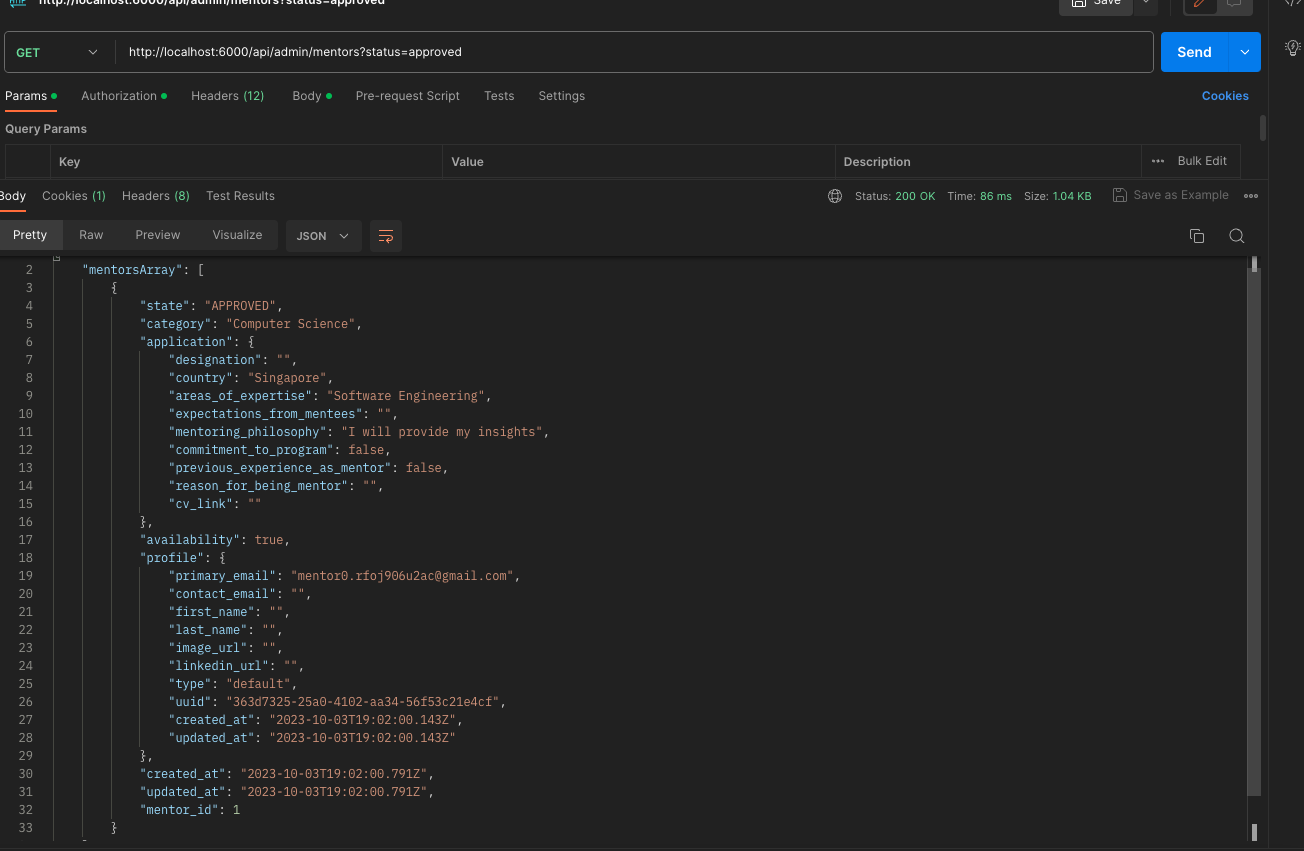This screenshot has width=1304, height=851.
Task: Search within the response body
Action: 1237,235
